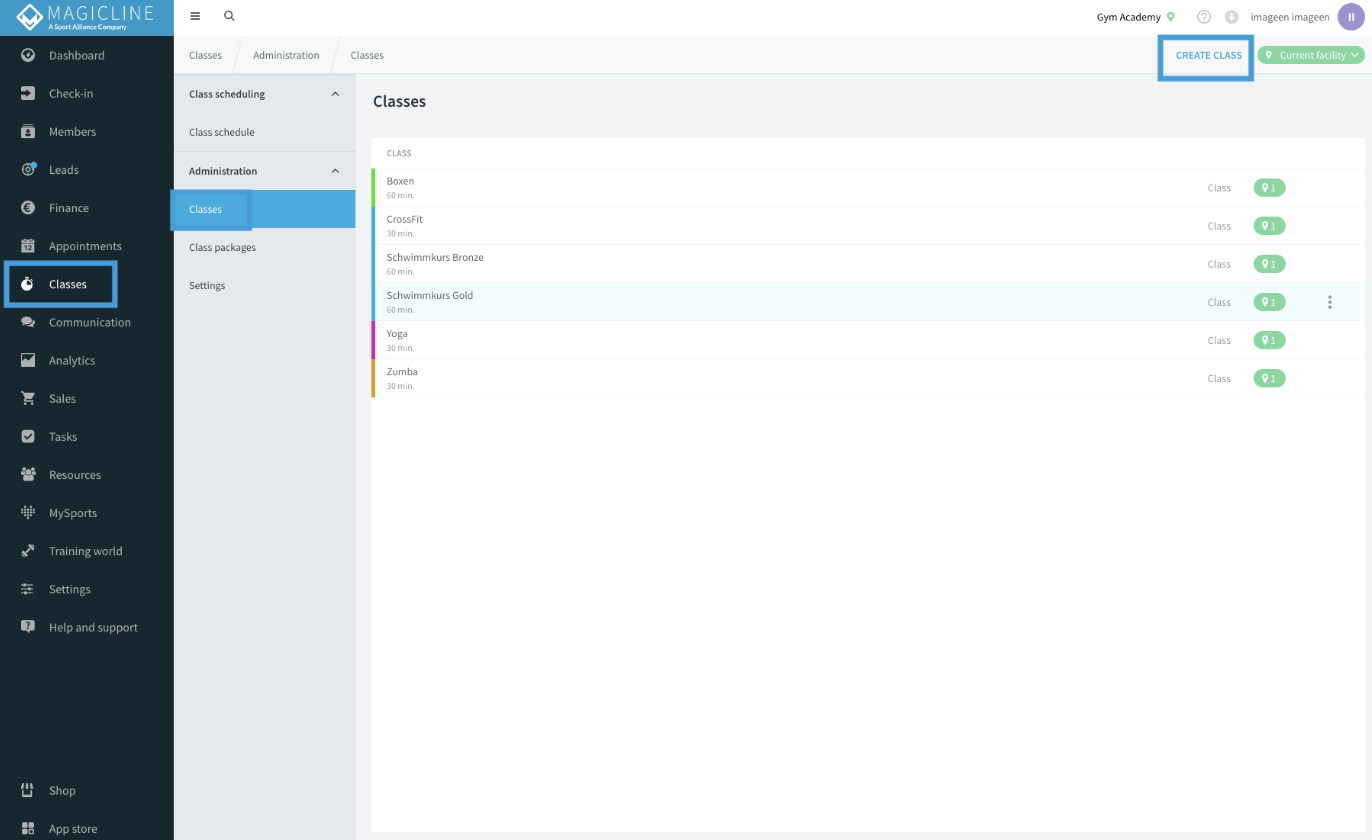
Task: Open the Current facility dropdown
Action: [x=1311, y=55]
